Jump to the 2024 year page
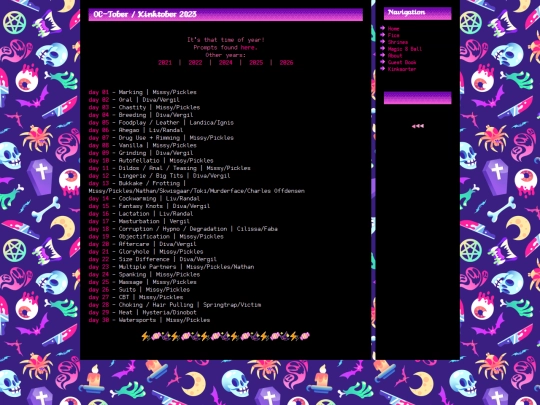The height and width of the screenshot is (405, 540). point(226,62)
